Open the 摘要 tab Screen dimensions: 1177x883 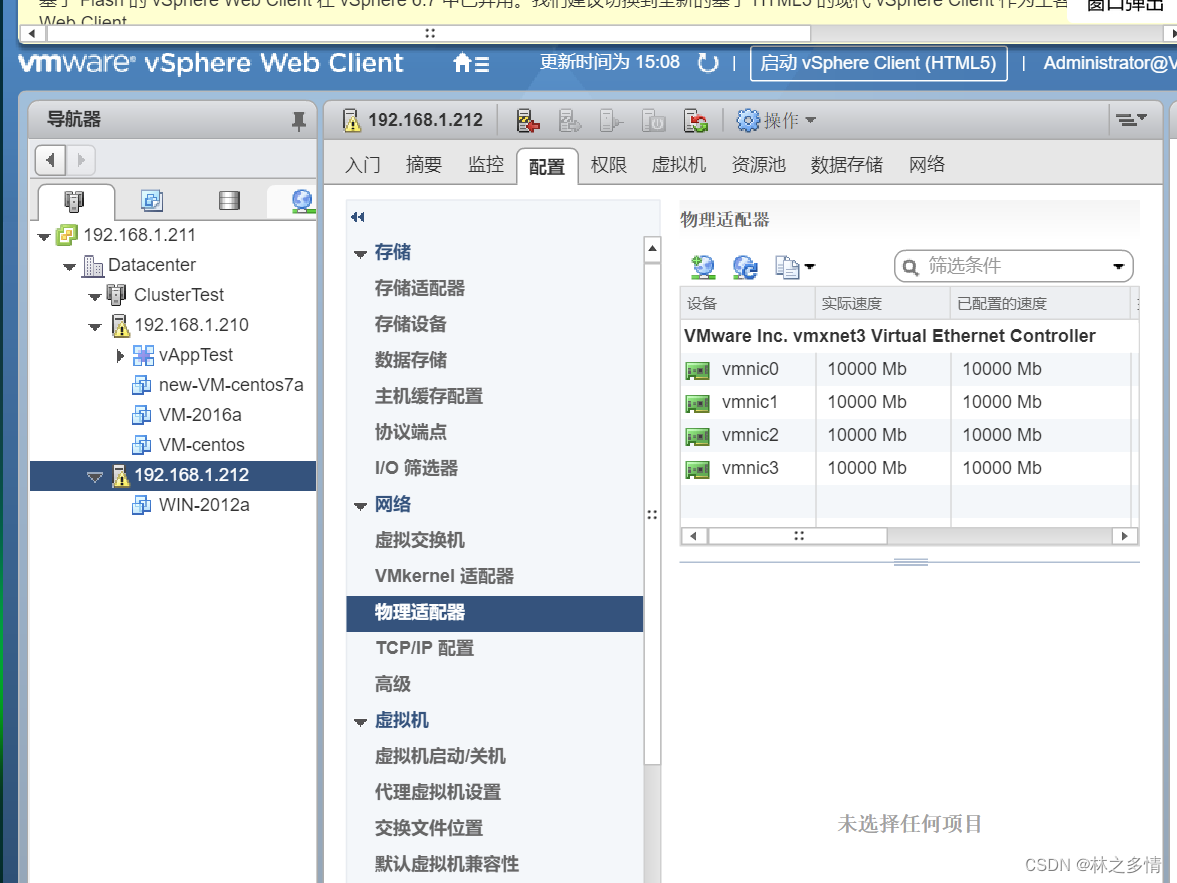pos(423,165)
